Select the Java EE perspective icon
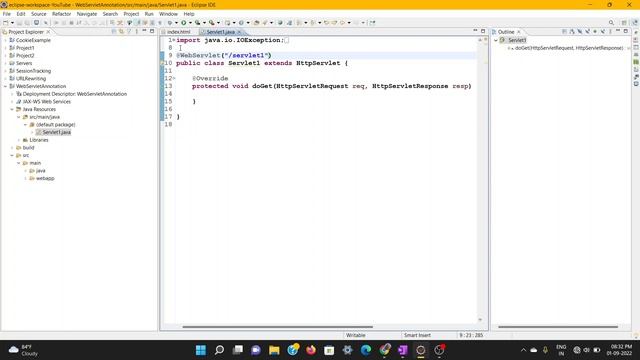The image size is (640, 360). click(635, 23)
